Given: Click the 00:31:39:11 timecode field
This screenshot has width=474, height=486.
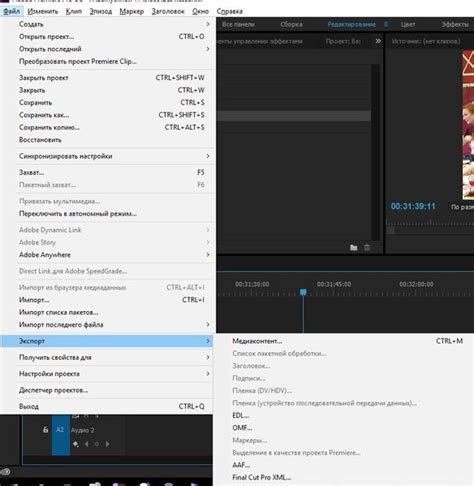Looking at the screenshot, I should 413,206.
